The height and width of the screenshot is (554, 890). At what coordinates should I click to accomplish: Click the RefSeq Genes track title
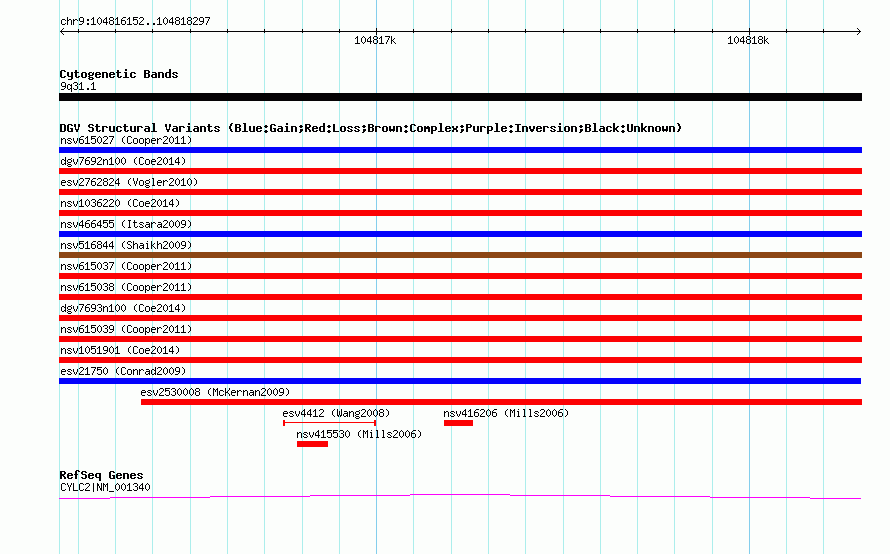tap(101, 475)
